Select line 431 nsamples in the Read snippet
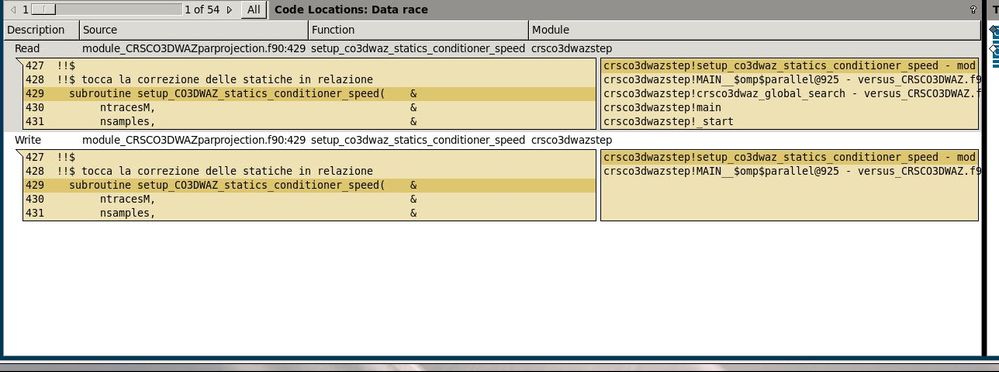999x372 pixels. [310, 122]
